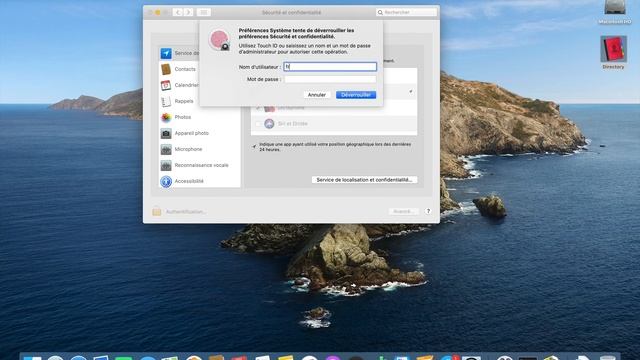Click the "Authentification..." text

pos(186,211)
